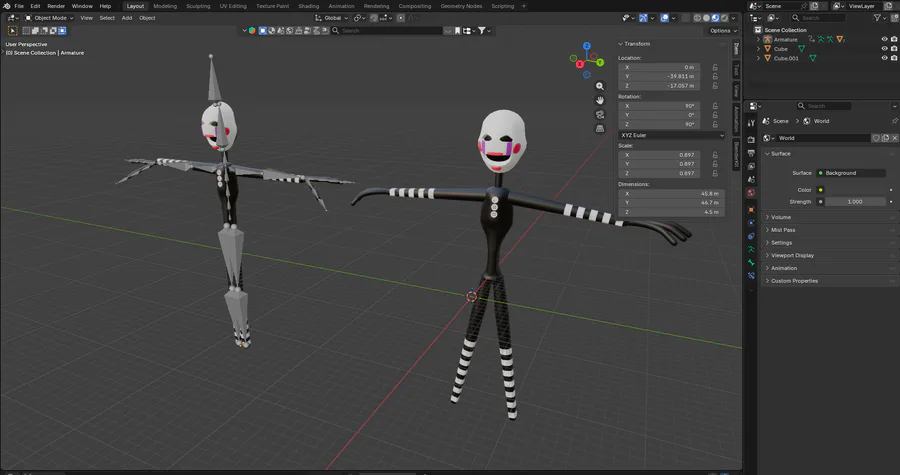Image resolution: width=900 pixels, height=475 pixels.
Task: Switch to Wireframe viewport shading
Action: 697,18
